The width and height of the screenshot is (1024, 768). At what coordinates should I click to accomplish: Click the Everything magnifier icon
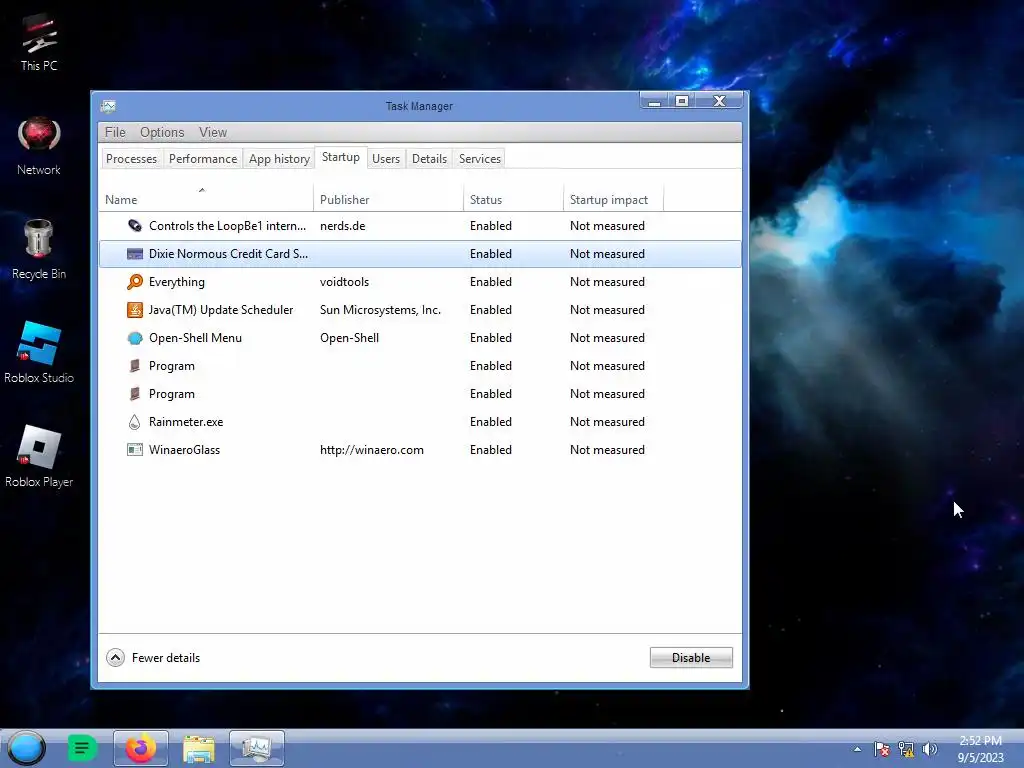(x=135, y=282)
